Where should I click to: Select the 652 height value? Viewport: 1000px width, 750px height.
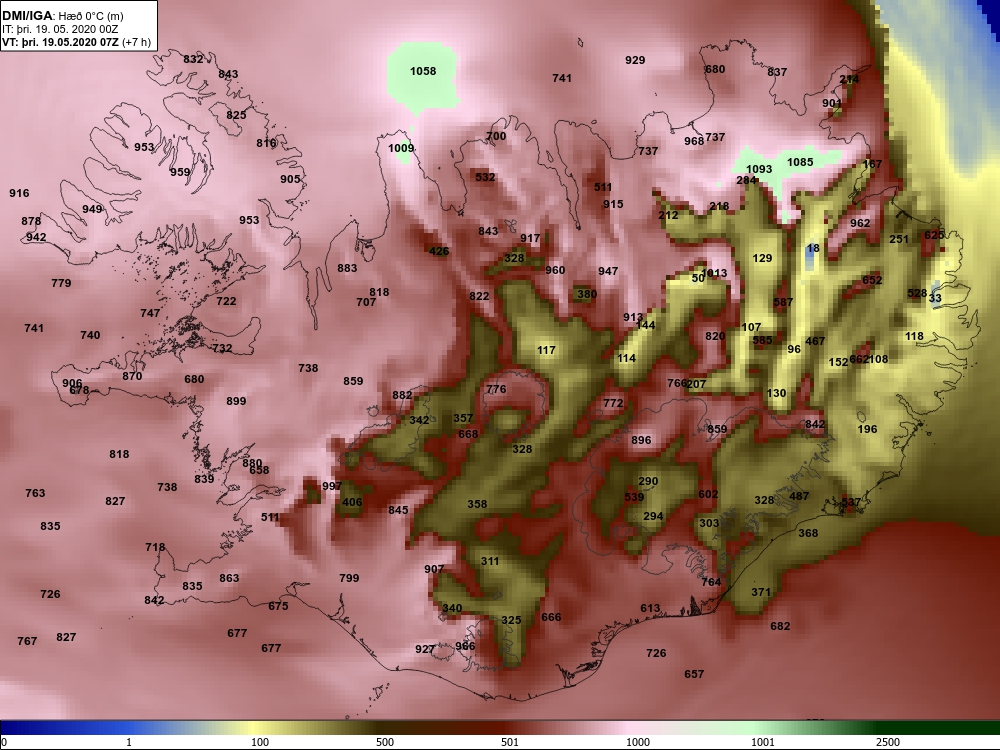tap(872, 280)
